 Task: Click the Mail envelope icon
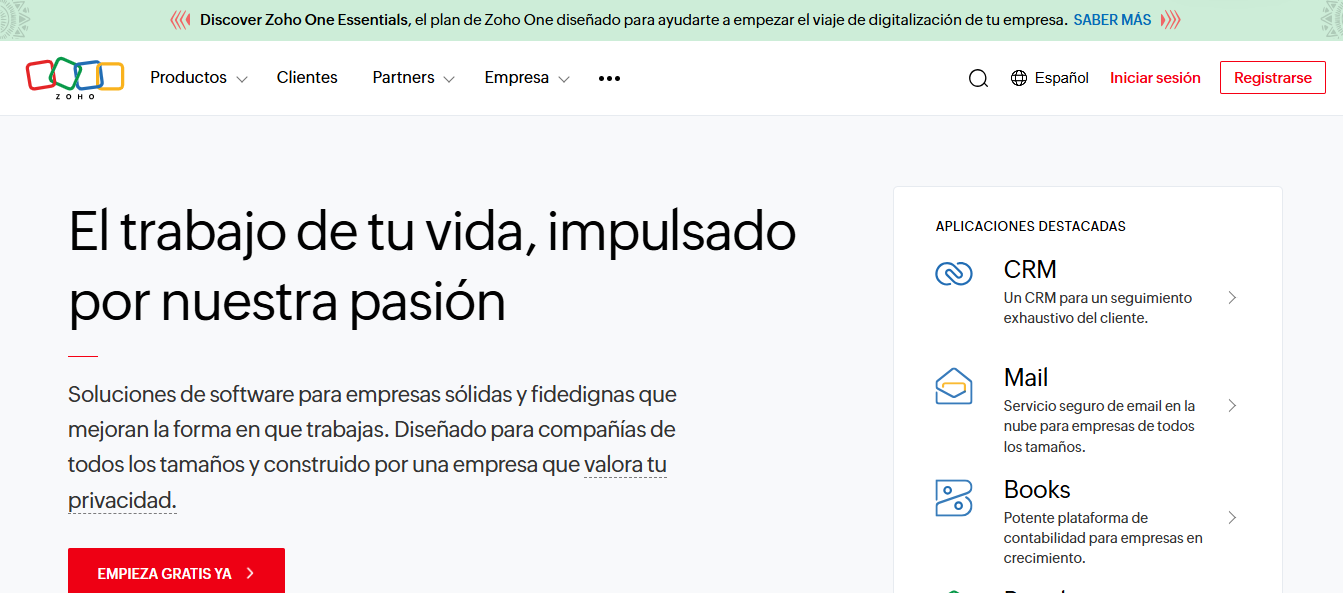953,384
